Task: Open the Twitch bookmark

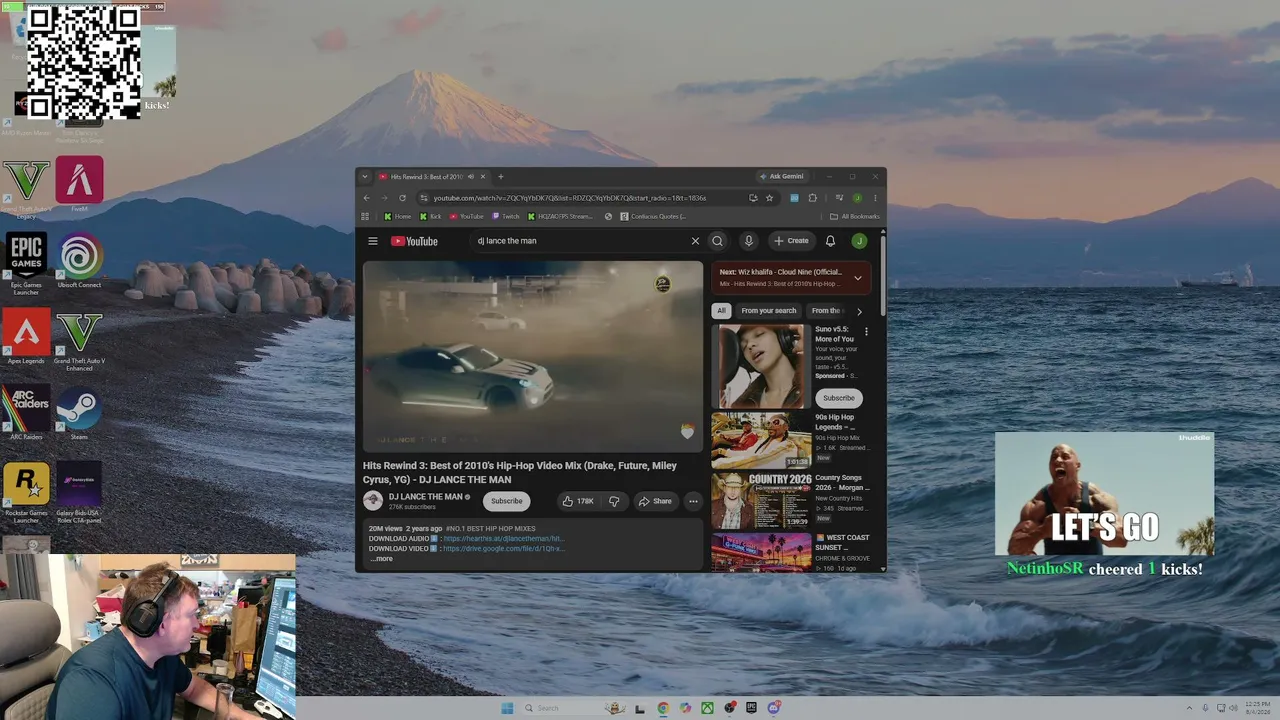Action: pyautogui.click(x=506, y=216)
